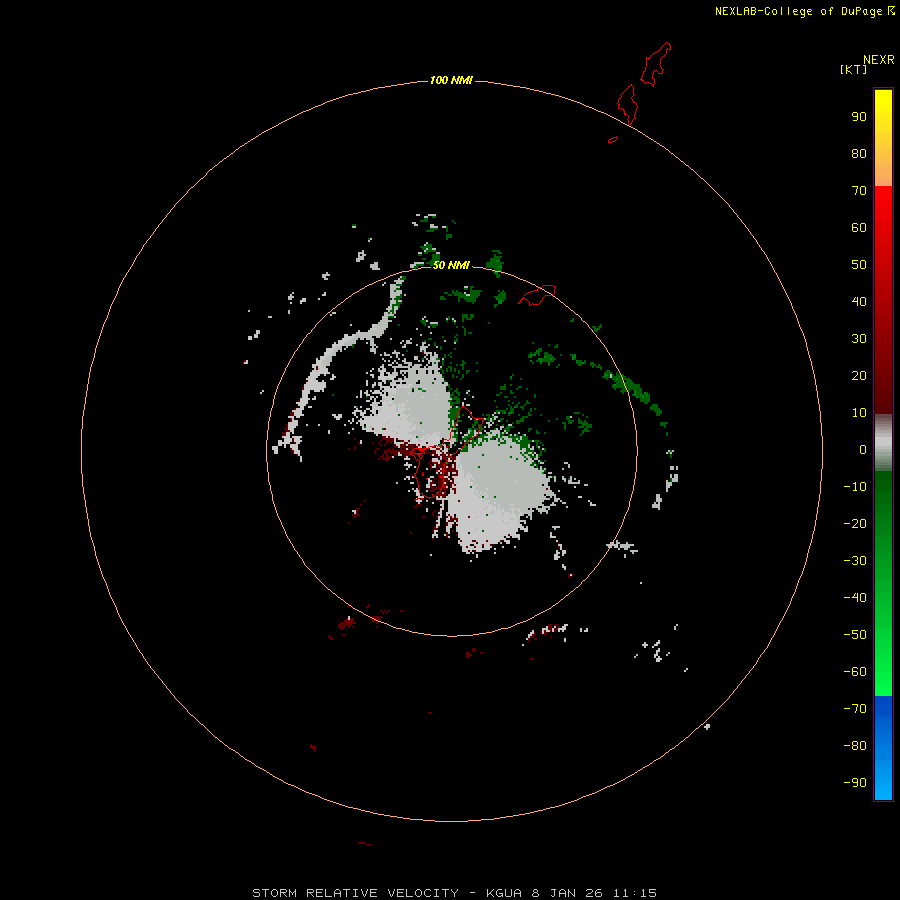Viewport: 900px width, 900px height.
Task: Click the -60 value on the velocity scale
Action: pos(855,672)
